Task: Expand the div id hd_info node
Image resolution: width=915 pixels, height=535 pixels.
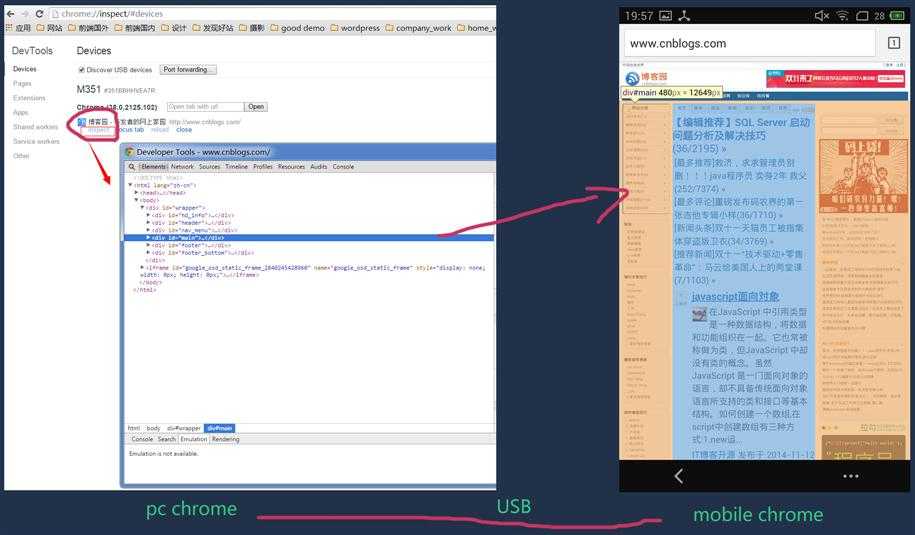Action: point(148,215)
